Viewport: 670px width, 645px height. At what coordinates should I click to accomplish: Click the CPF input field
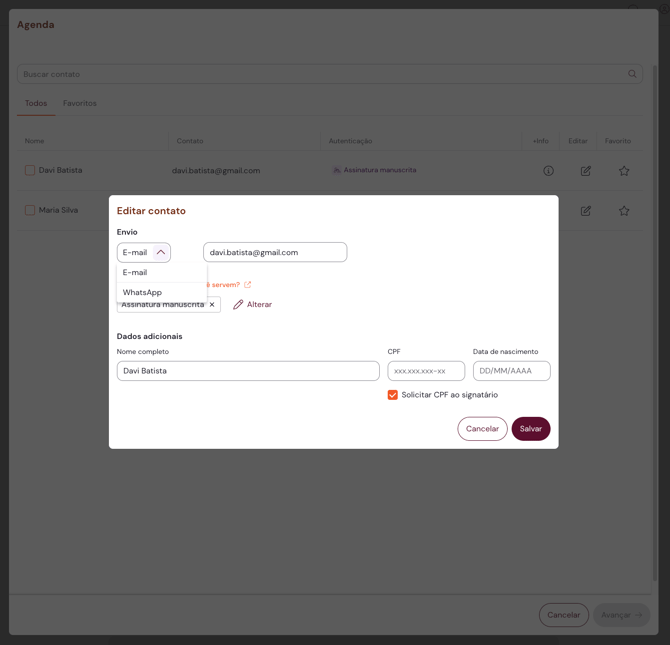(426, 371)
